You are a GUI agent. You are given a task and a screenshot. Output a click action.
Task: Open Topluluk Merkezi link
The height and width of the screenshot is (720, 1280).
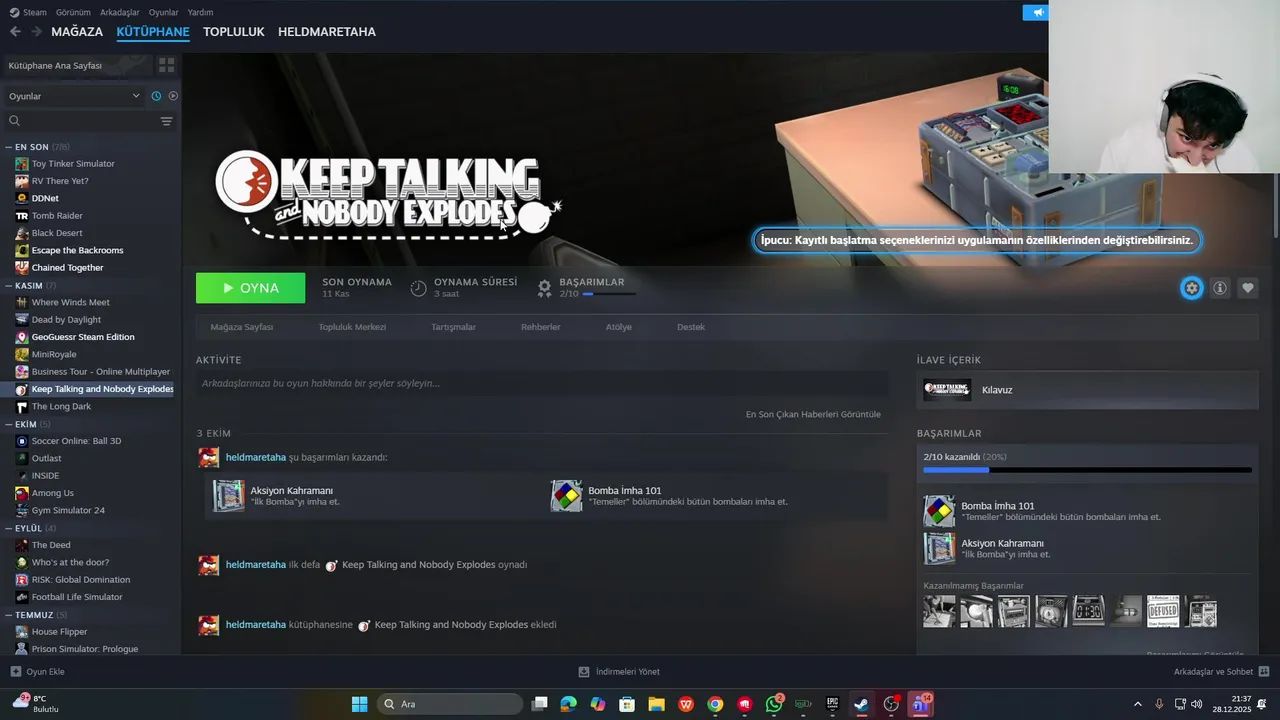(x=352, y=327)
